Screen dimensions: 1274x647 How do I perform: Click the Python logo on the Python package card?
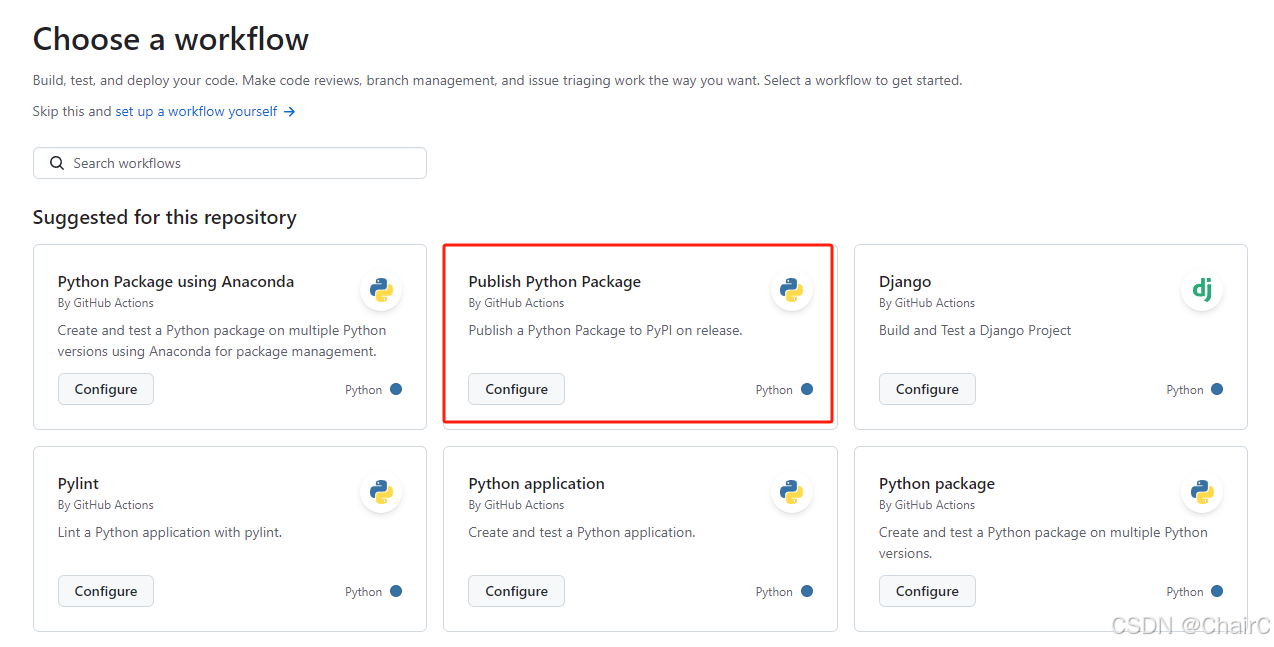tap(1202, 492)
